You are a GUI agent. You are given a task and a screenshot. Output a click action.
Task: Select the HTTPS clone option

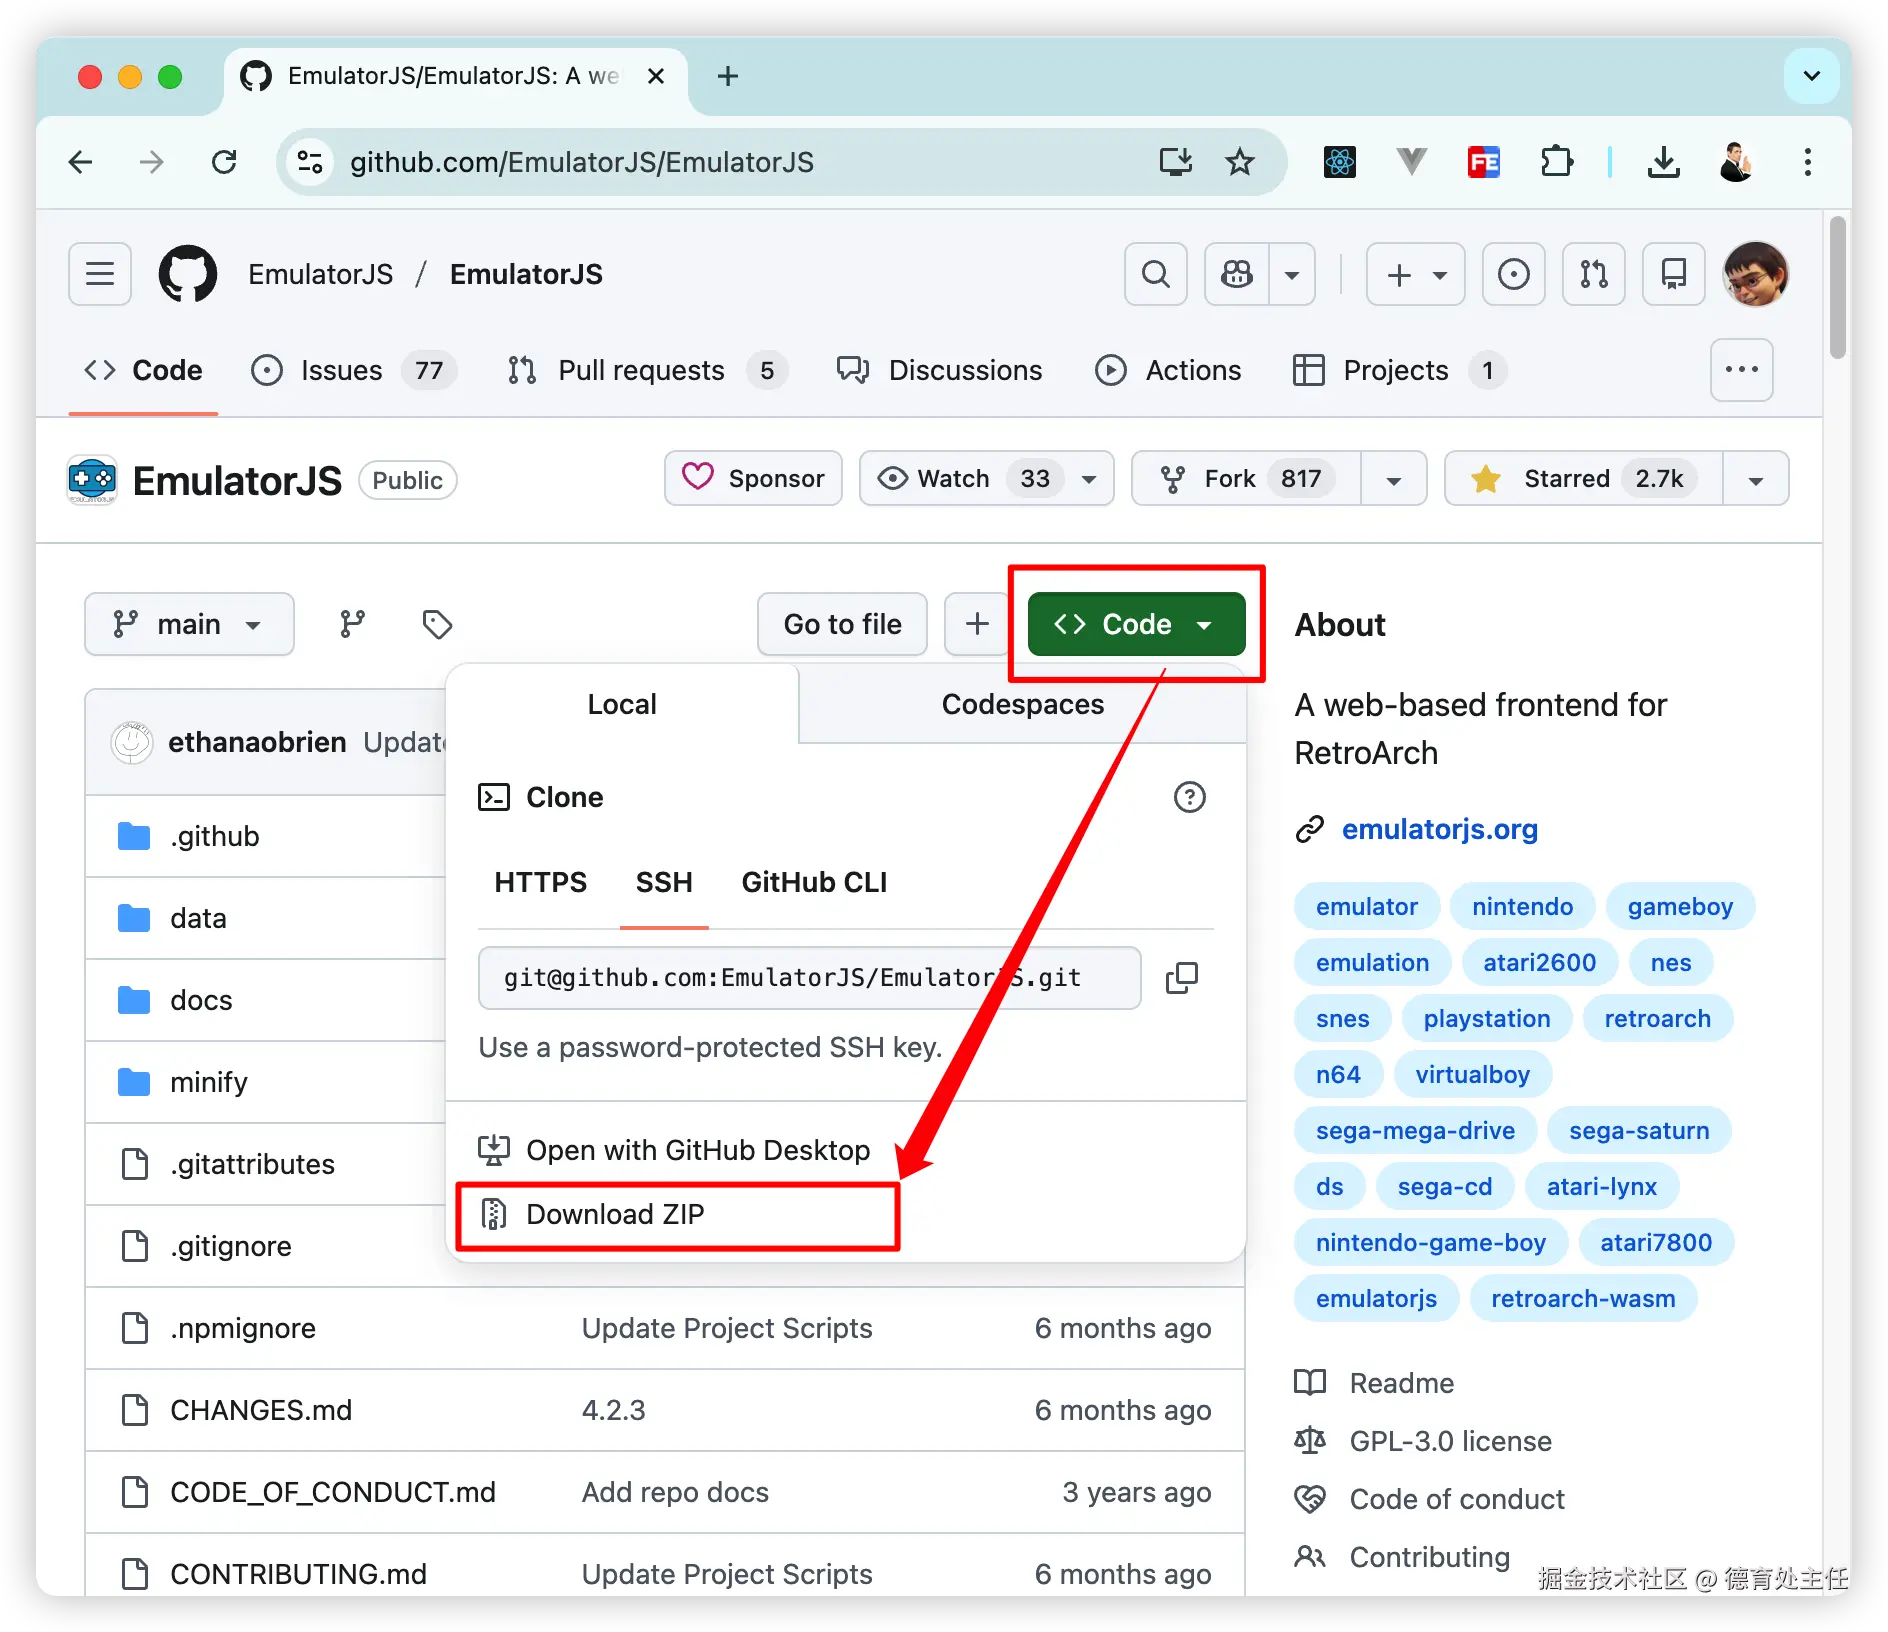pyautogui.click(x=540, y=882)
